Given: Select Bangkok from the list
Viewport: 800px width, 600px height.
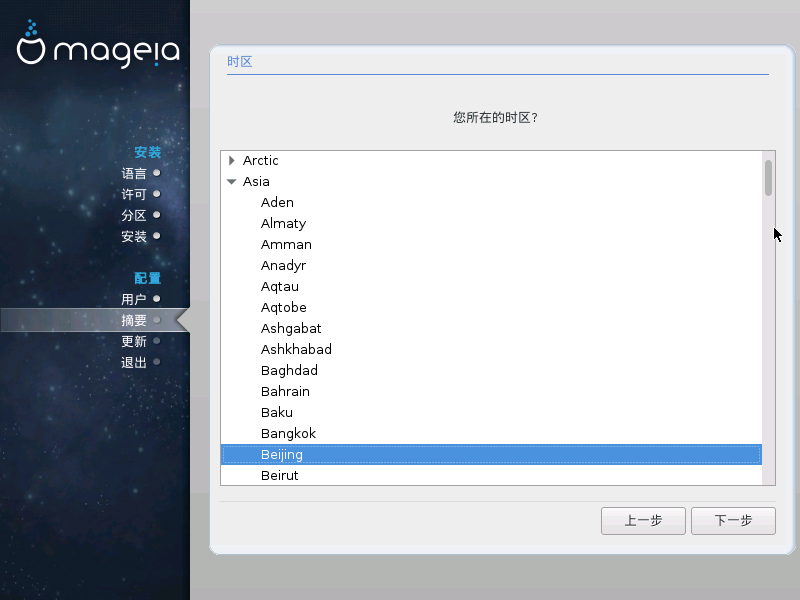Looking at the screenshot, I should tap(288, 433).
